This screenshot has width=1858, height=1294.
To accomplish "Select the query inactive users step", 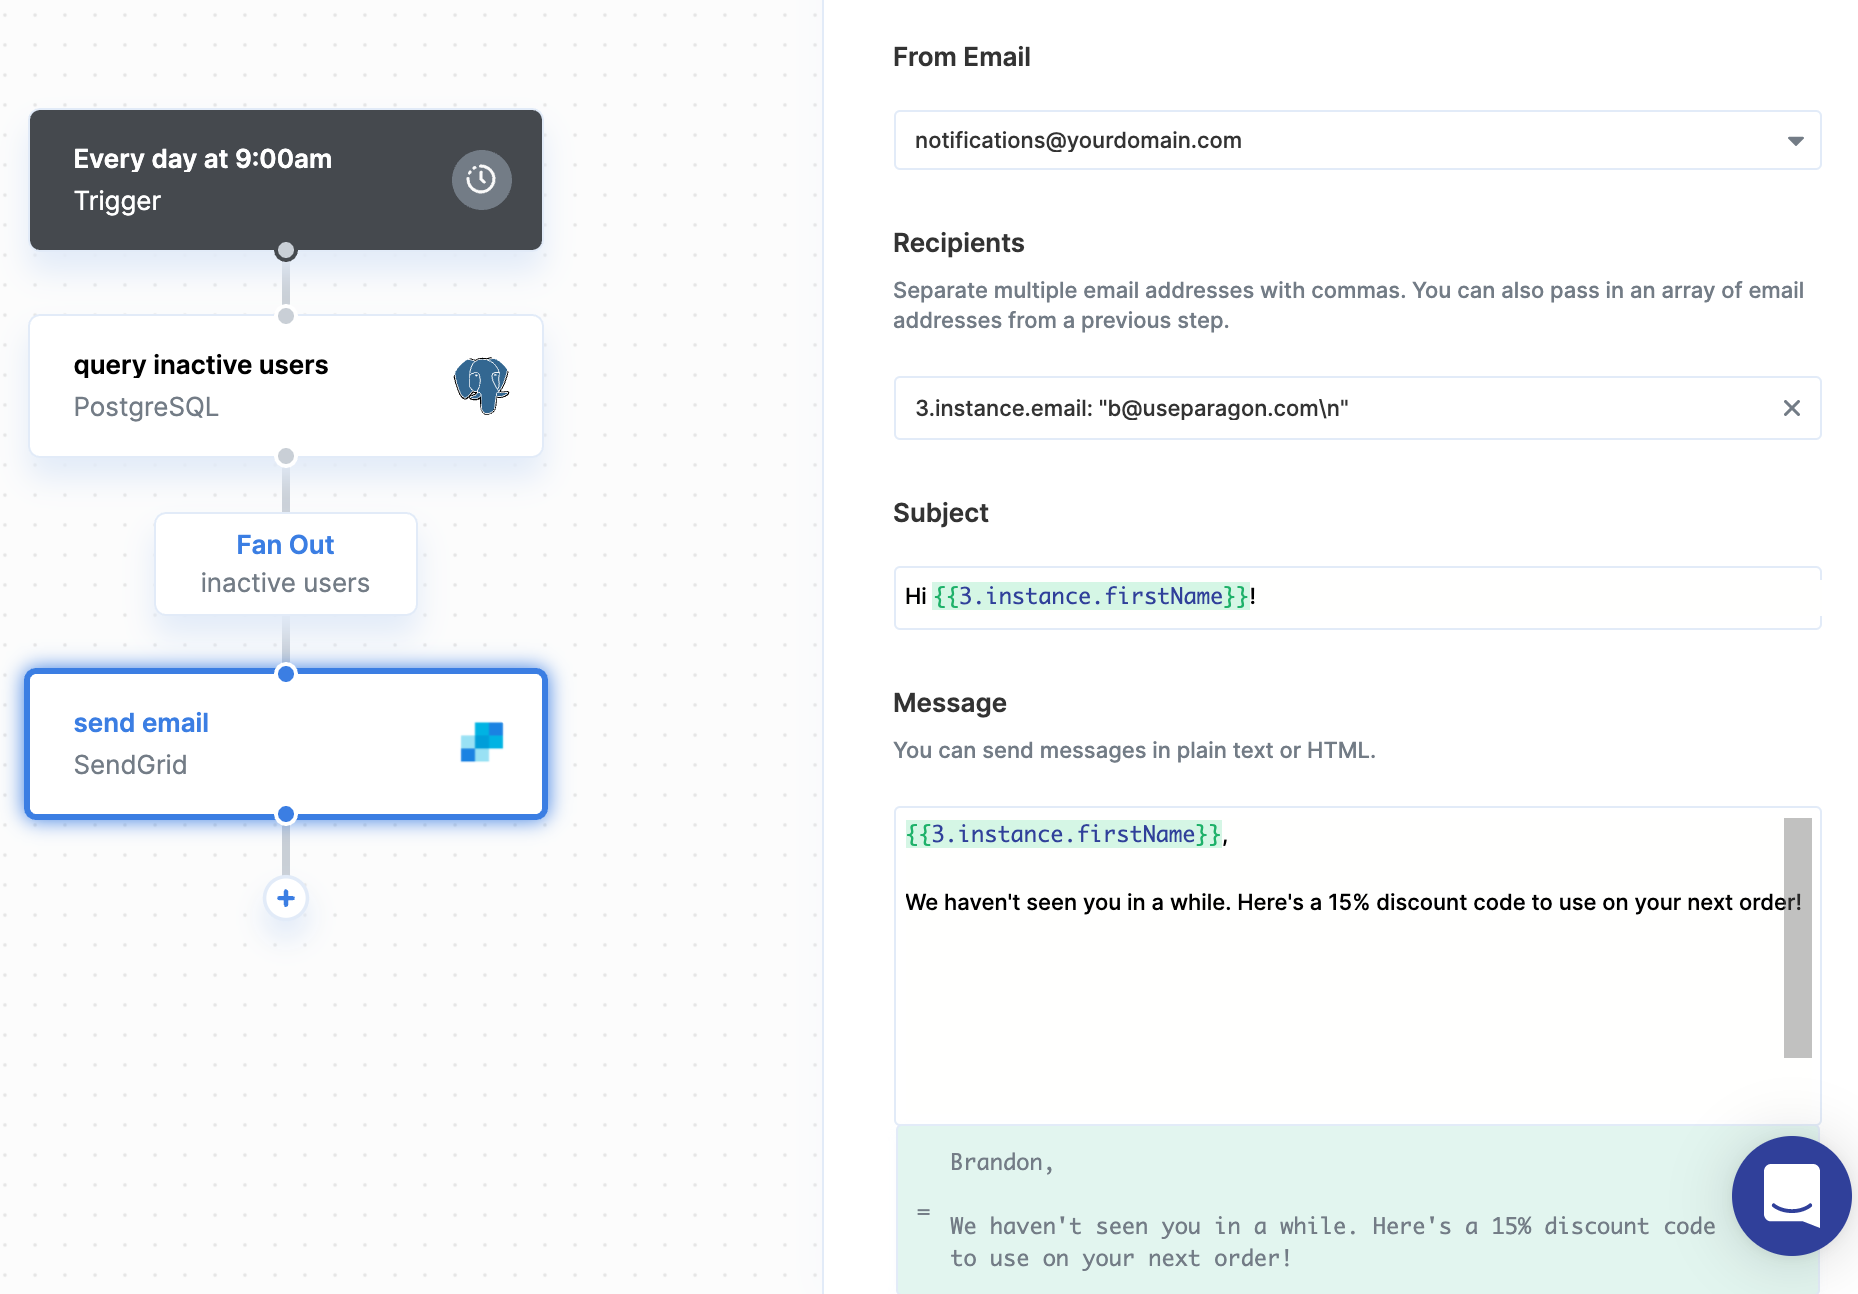I will pos(286,386).
